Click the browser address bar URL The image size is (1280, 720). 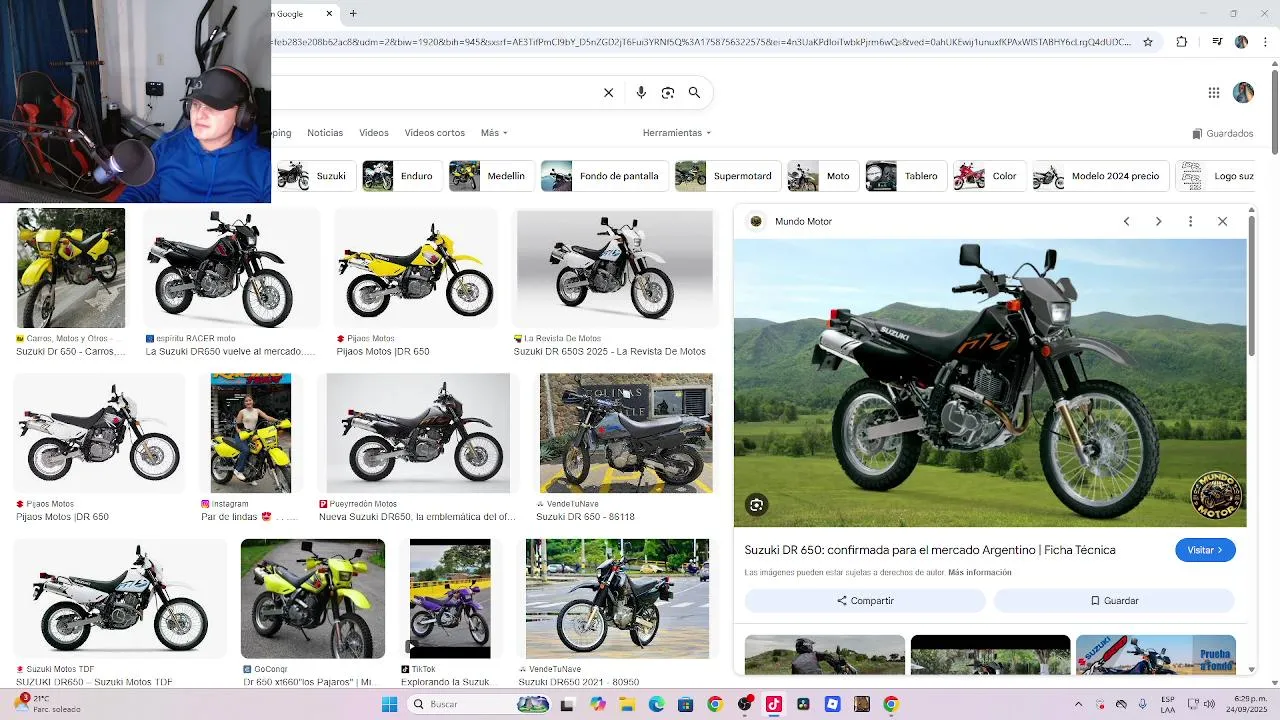coord(700,42)
